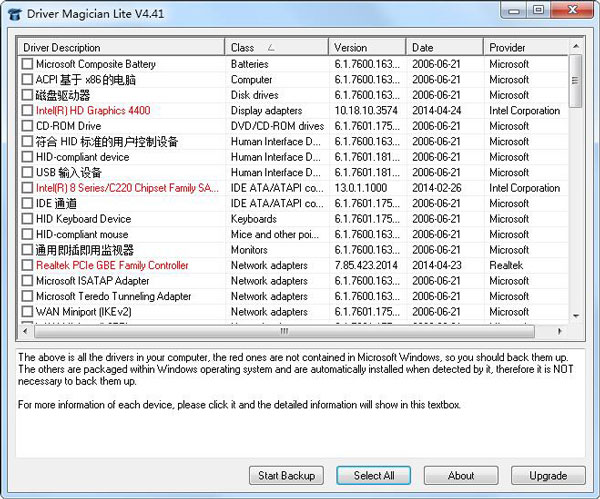Click the Upgrade button
Screen dimensions: 600x499
coord(548,475)
